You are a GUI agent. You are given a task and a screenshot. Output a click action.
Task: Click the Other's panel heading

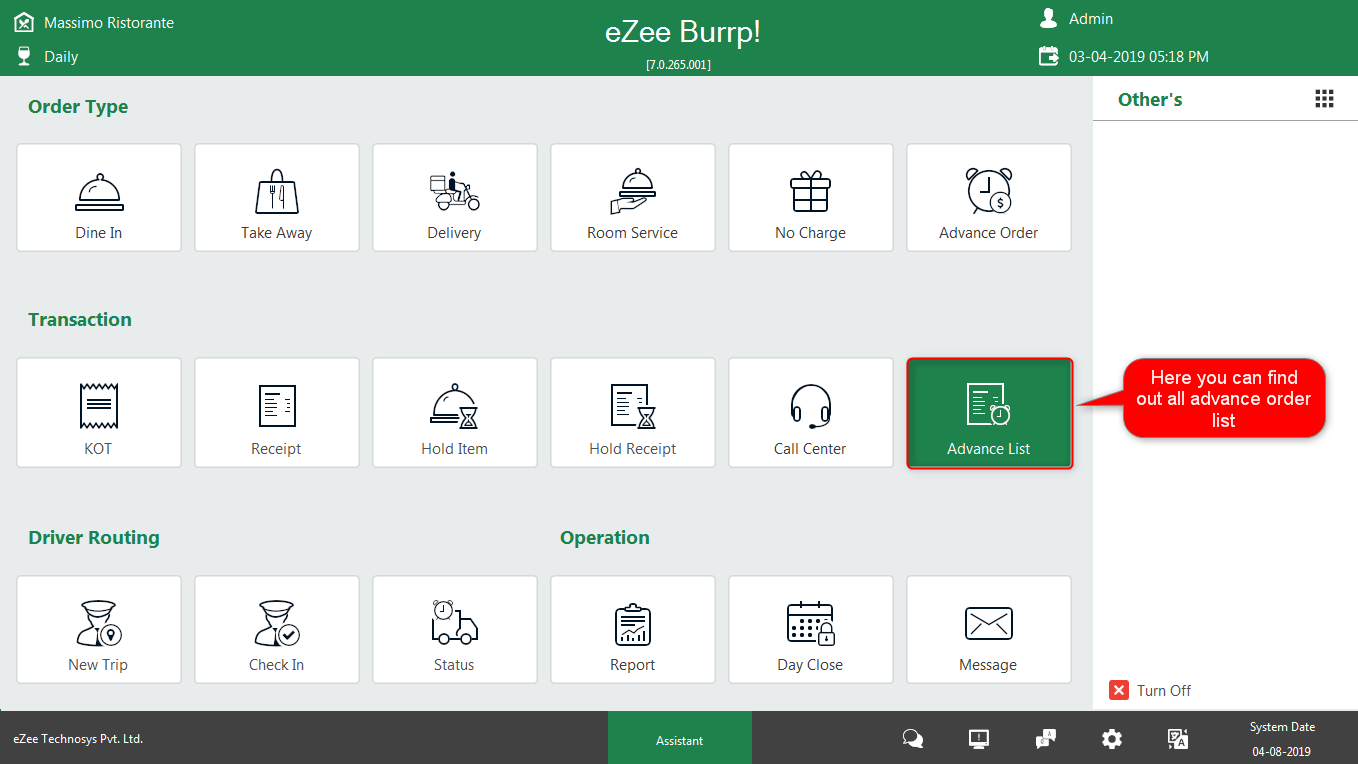(x=1150, y=99)
